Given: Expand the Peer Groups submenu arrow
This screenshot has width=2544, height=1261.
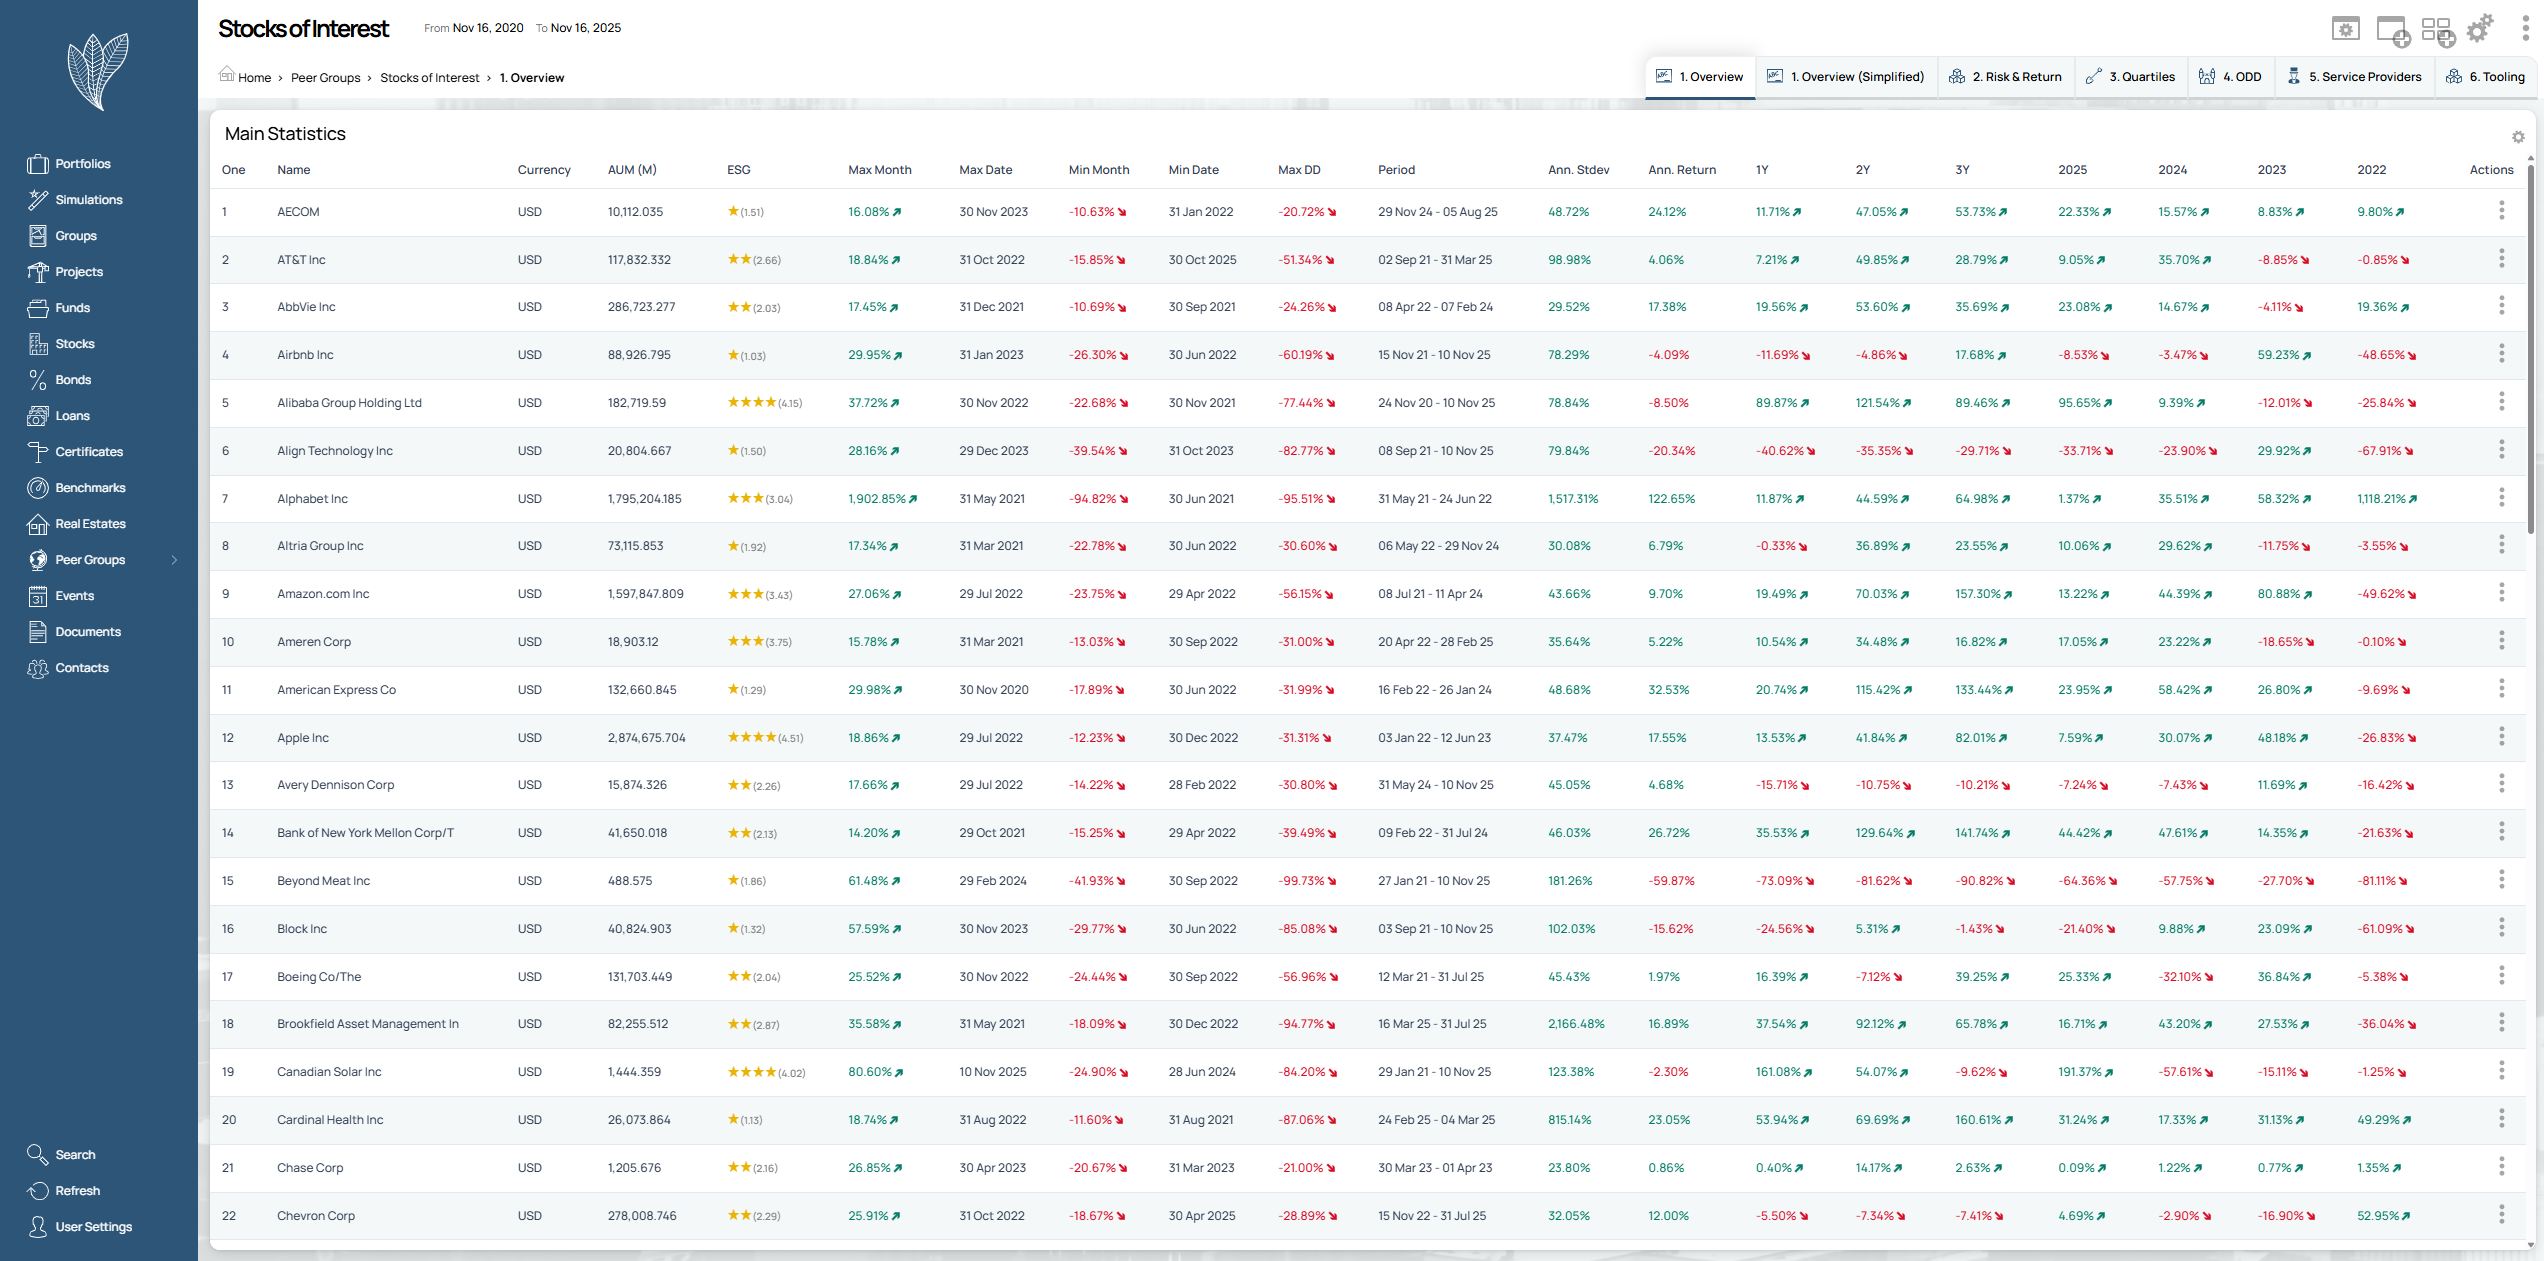Looking at the screenshot, I should point(174,560).
